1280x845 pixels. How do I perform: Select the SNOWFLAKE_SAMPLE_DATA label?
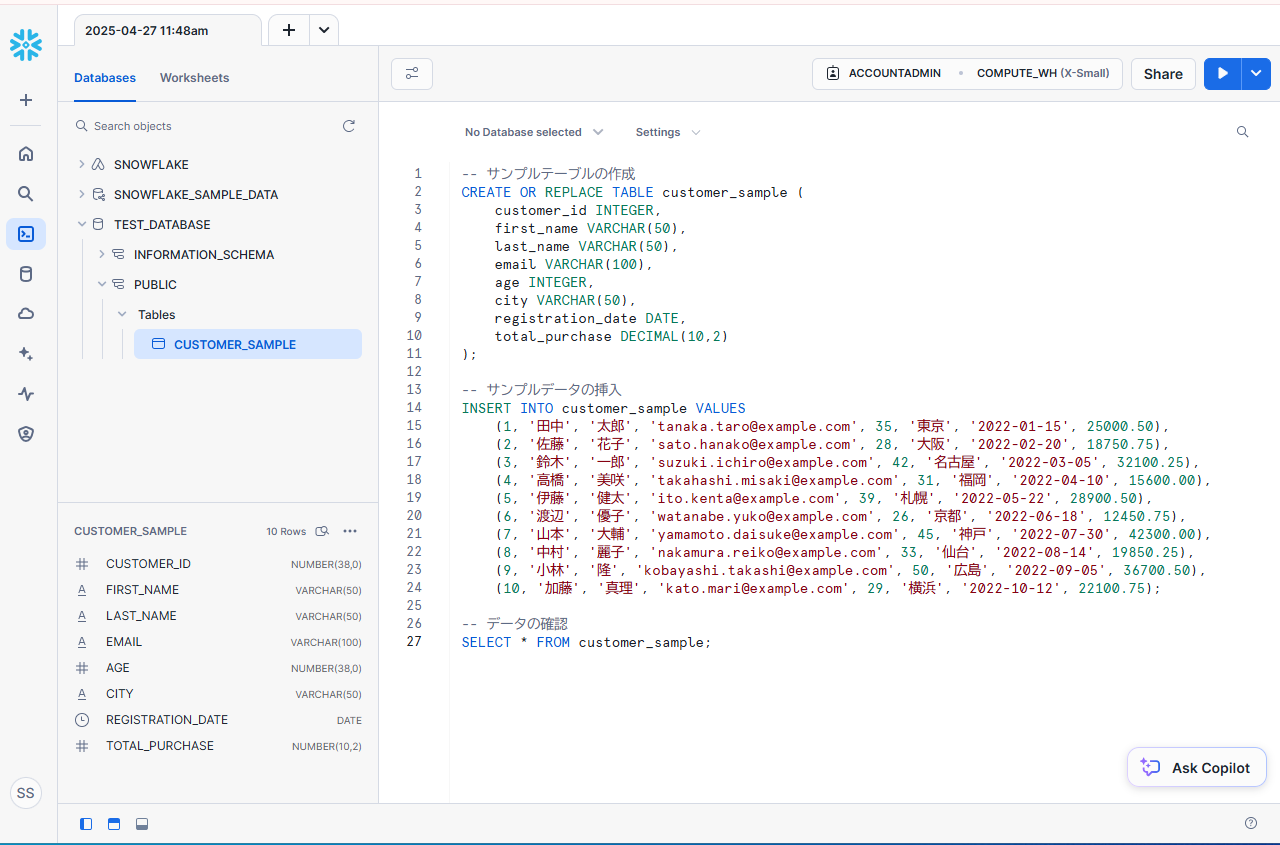196,194
